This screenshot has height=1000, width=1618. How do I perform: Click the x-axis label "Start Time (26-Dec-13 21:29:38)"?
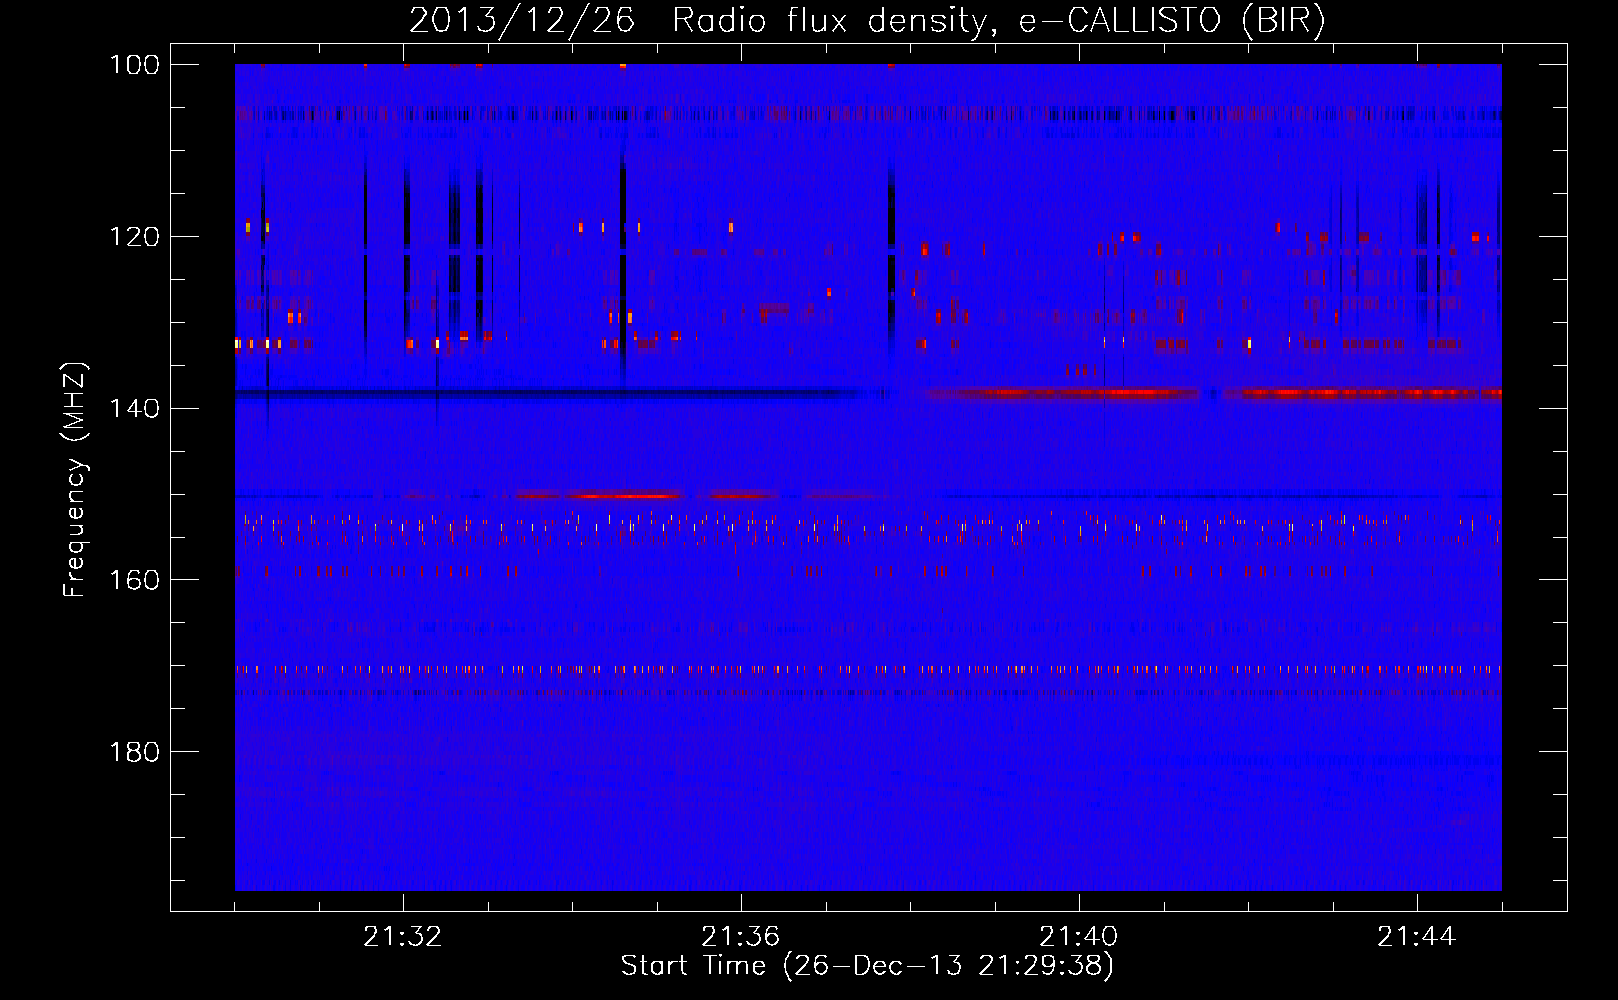[x=867, y=966]
